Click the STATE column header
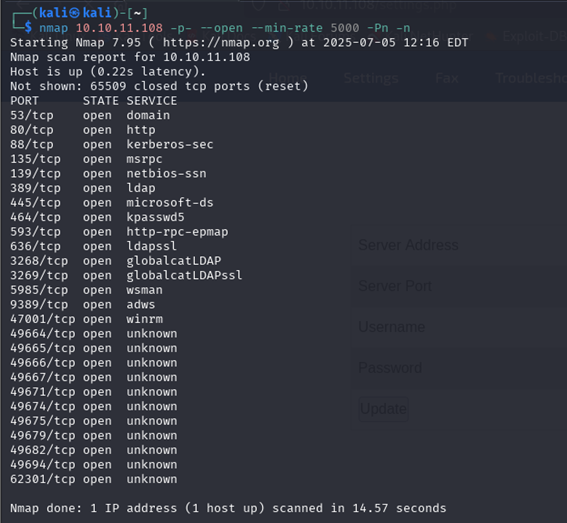This screenshot has width=567, height=523. pos(101,101)
